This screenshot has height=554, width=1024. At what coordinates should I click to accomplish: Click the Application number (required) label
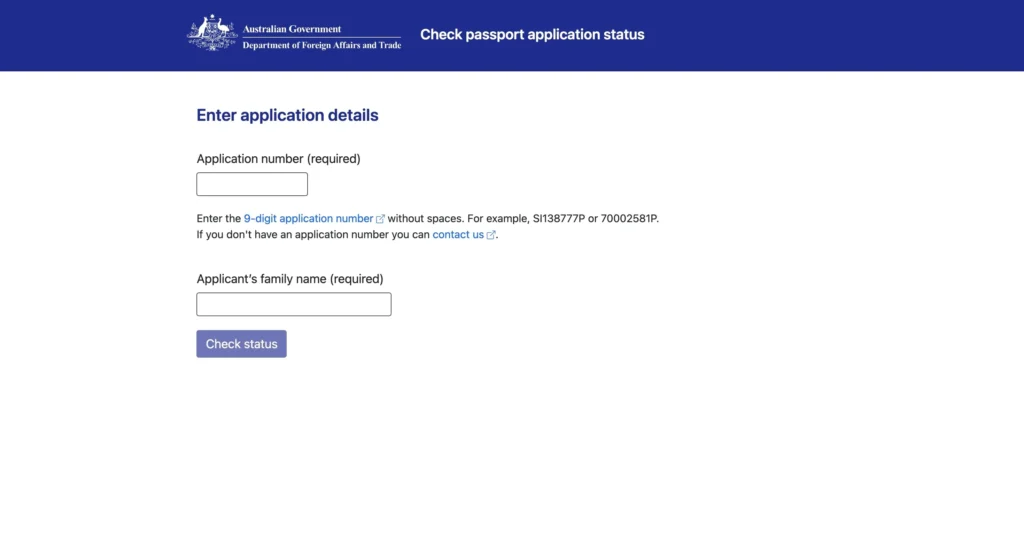278,159
